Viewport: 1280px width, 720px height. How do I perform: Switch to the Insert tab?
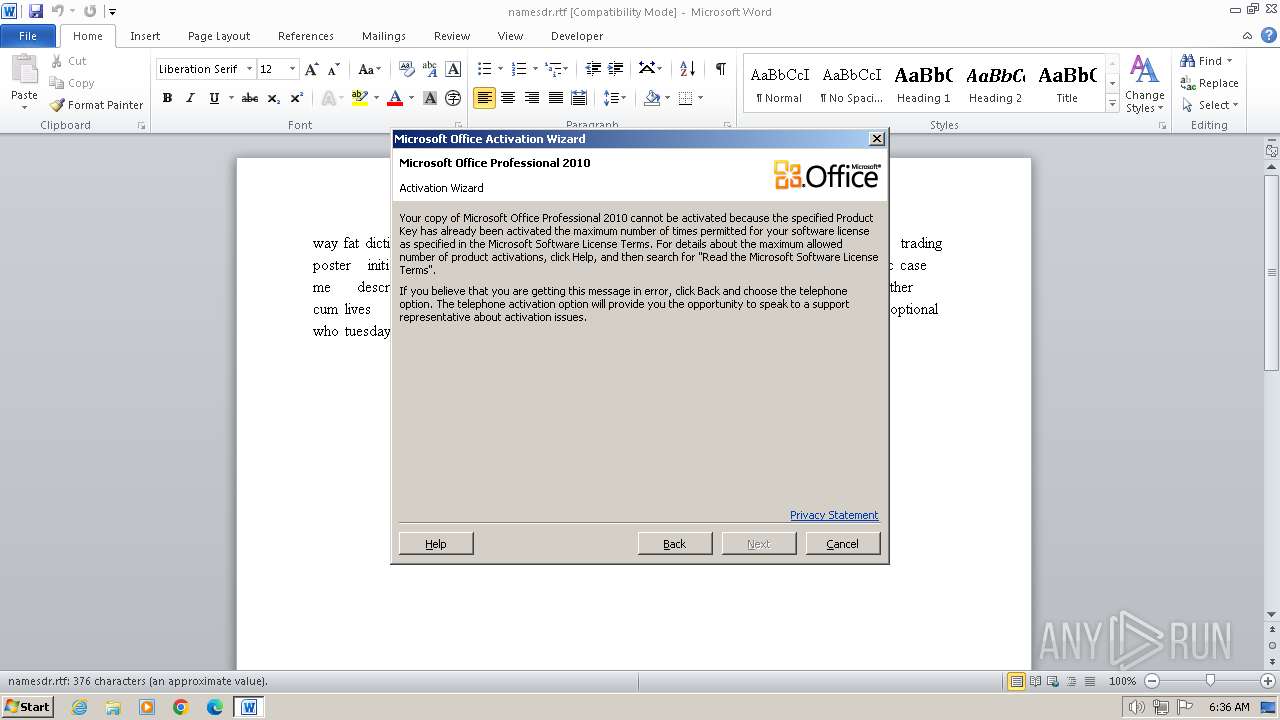coord(145,36)
